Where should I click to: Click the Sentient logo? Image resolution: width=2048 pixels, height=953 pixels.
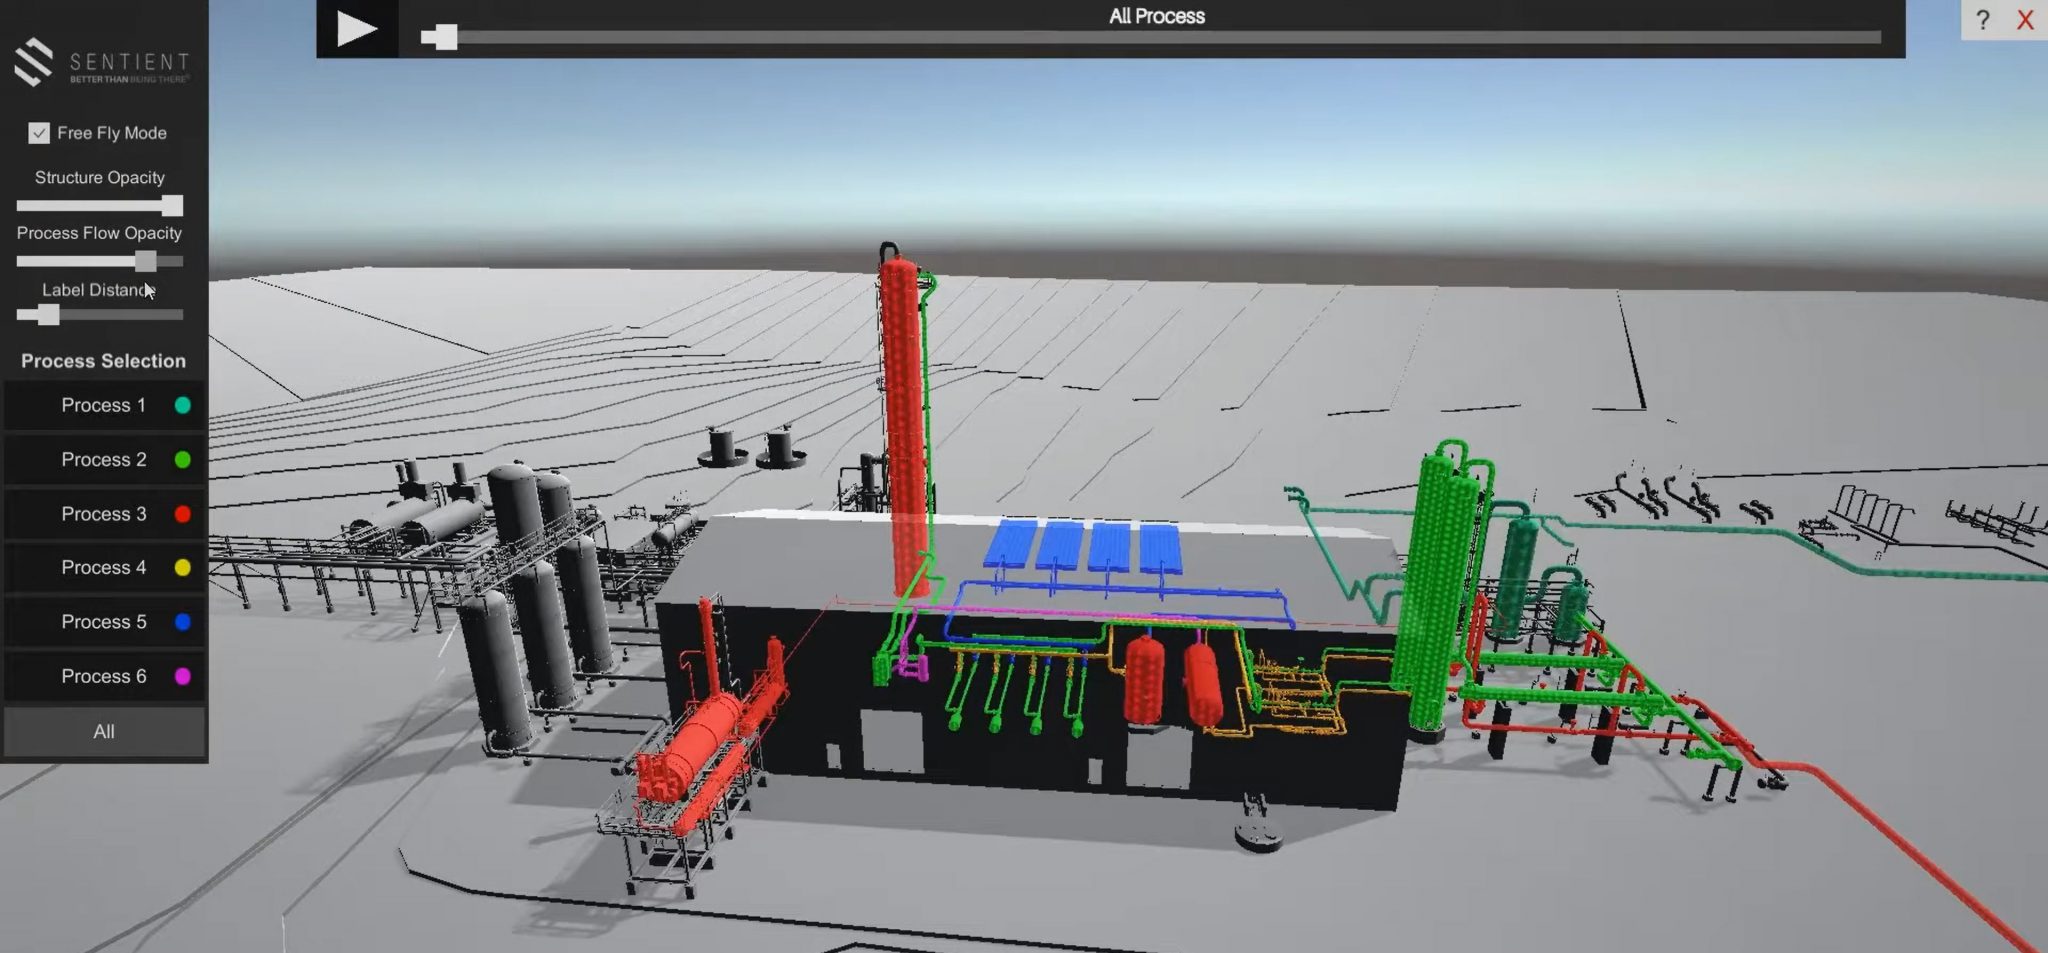point(100,62)
